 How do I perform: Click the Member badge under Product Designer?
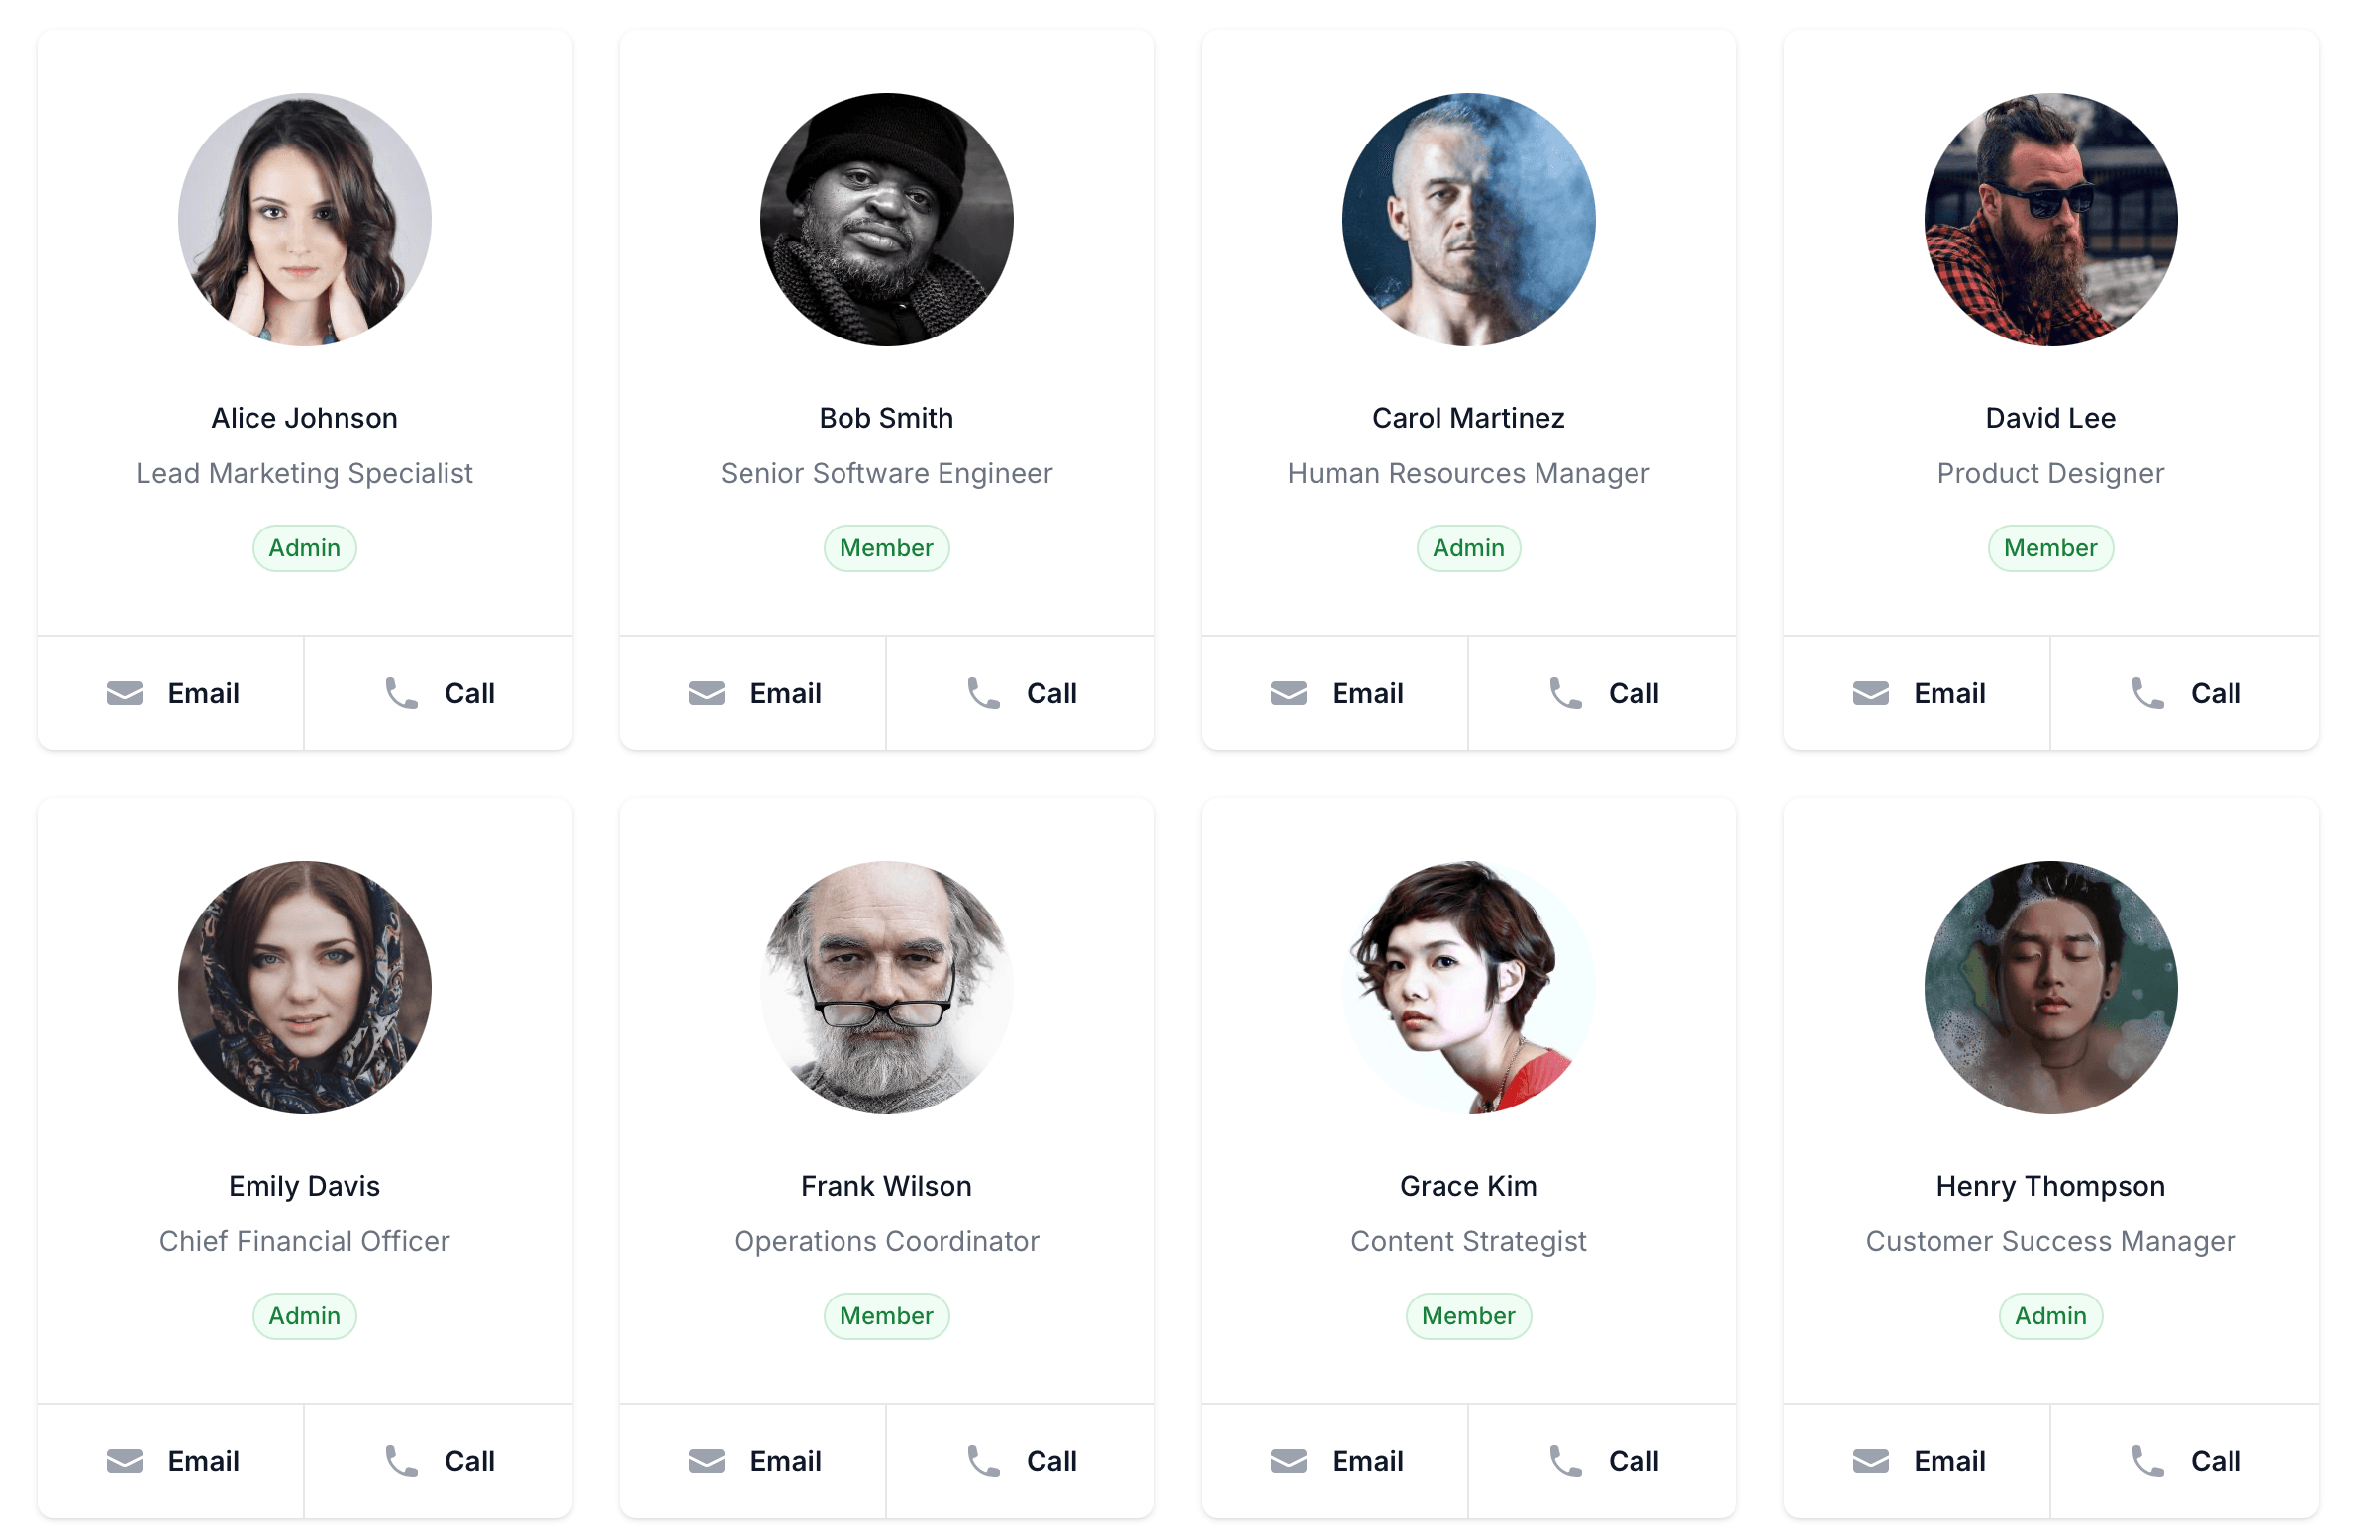point(2051,548)
